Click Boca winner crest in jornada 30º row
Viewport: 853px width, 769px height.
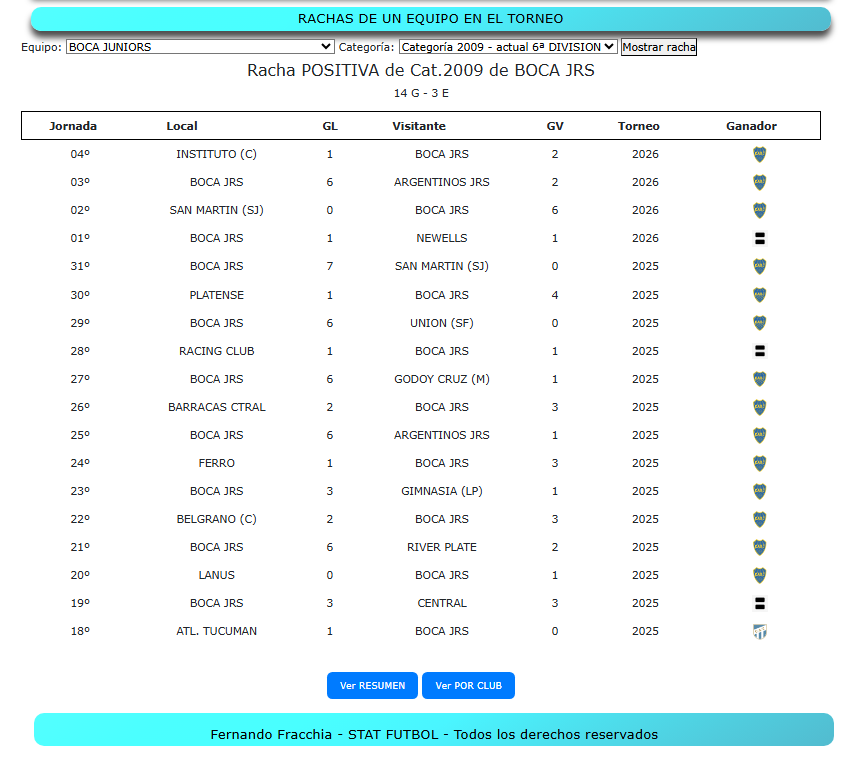coord(759,295)
